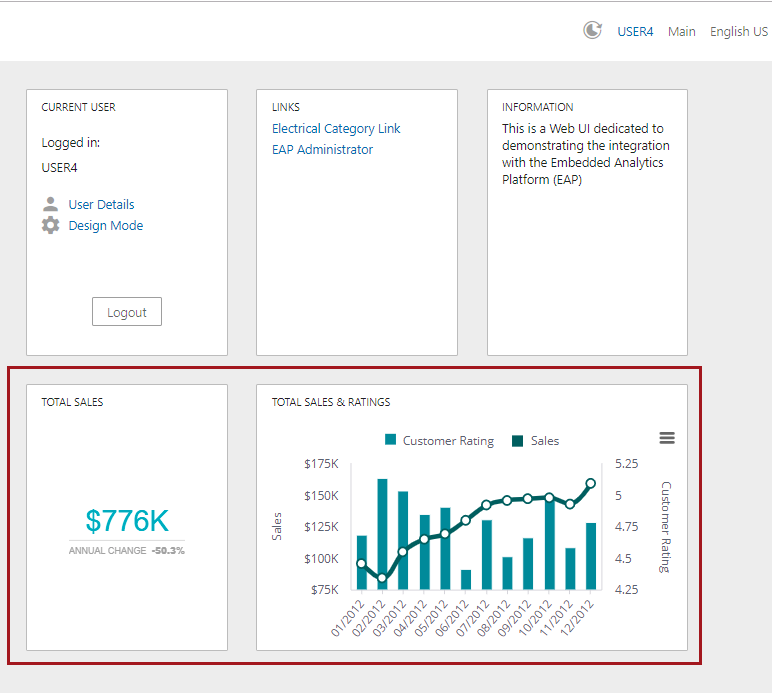Click the Logout button
The width and height of the screenshot is (772, 693).
pyautogui.click(x=127, y=312)
